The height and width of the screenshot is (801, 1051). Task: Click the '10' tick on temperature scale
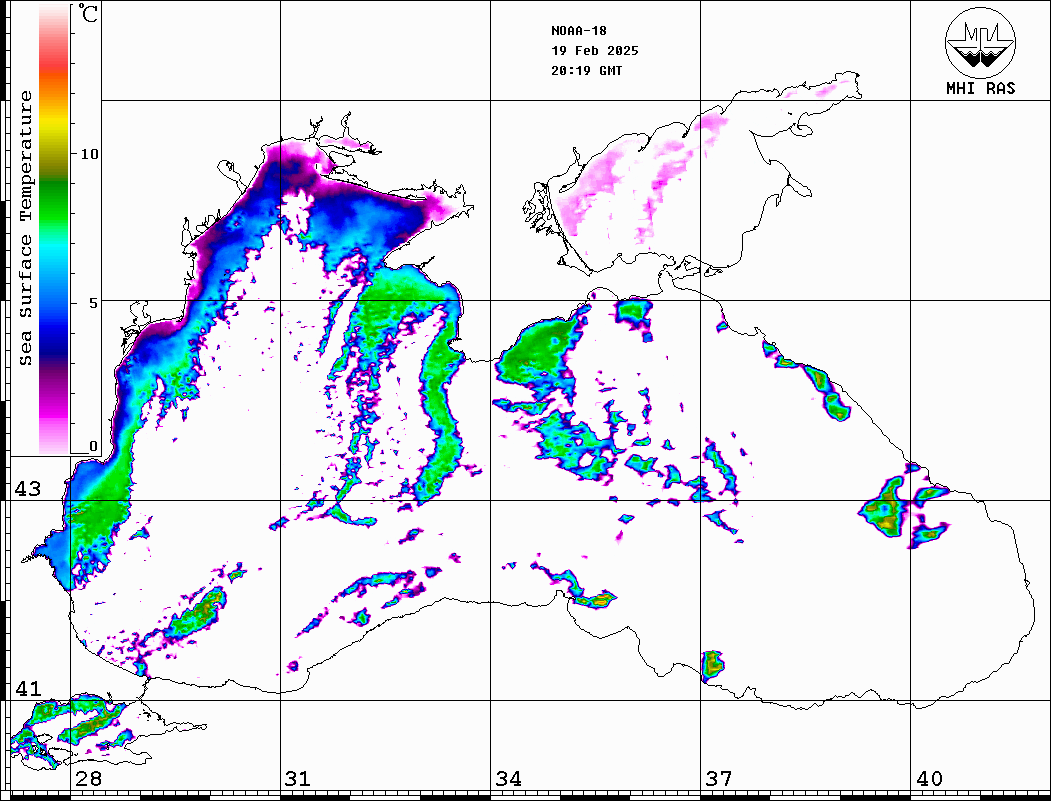point(89,154)
